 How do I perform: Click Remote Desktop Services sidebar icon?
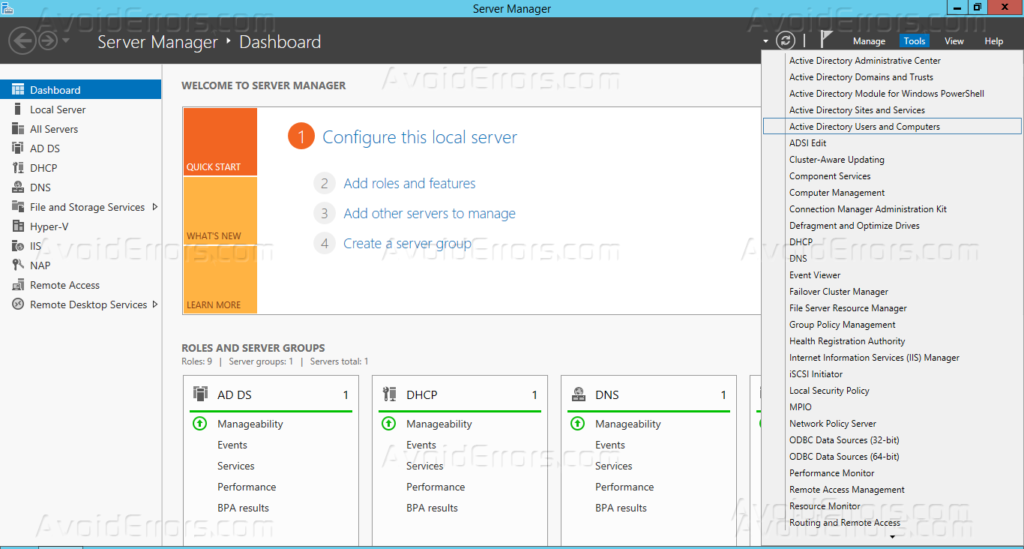coord(18,304)
